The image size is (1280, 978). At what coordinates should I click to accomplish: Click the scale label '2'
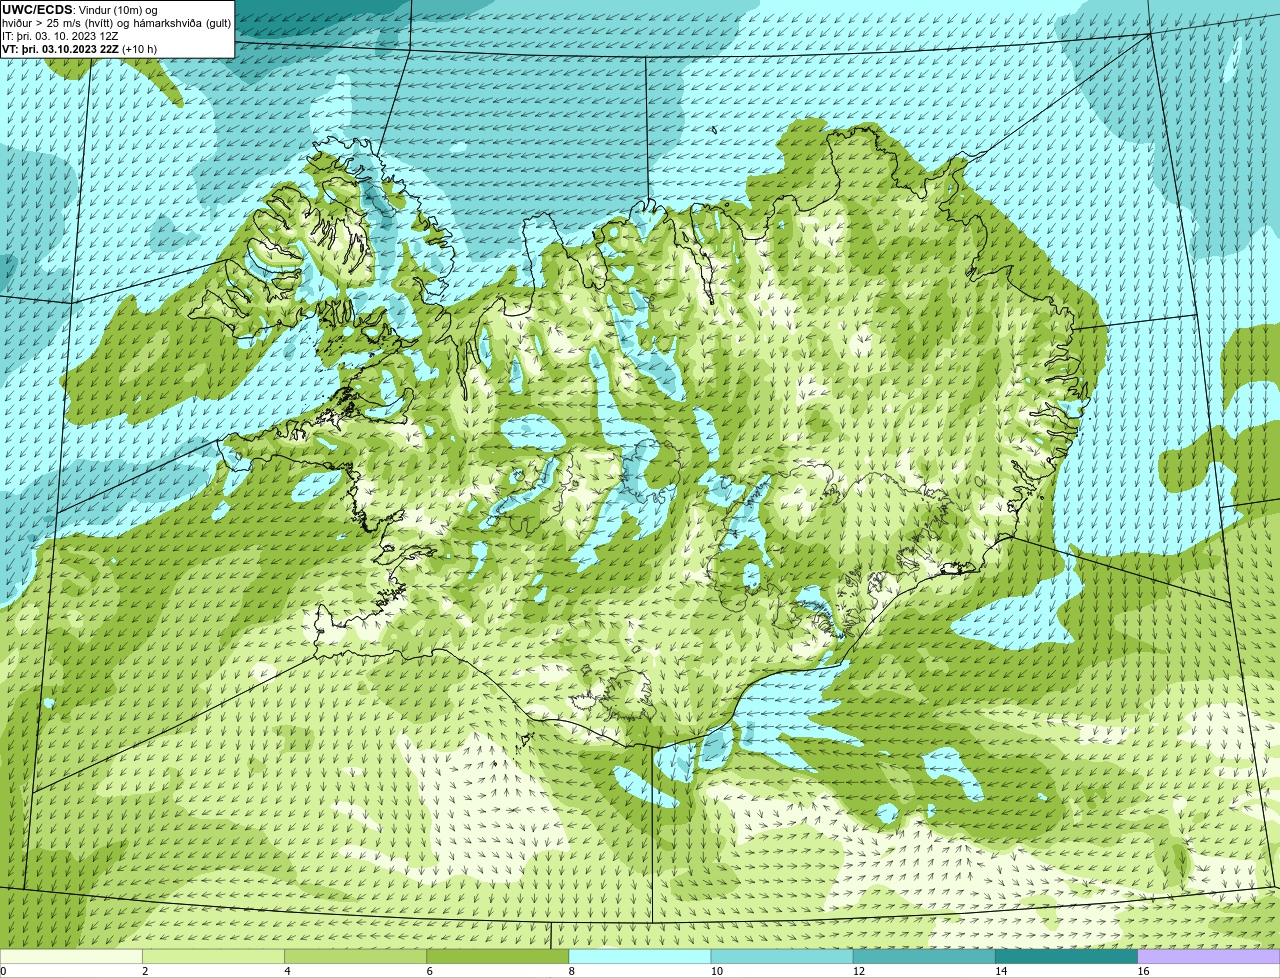pyautogui.click(x=145, y=971)
